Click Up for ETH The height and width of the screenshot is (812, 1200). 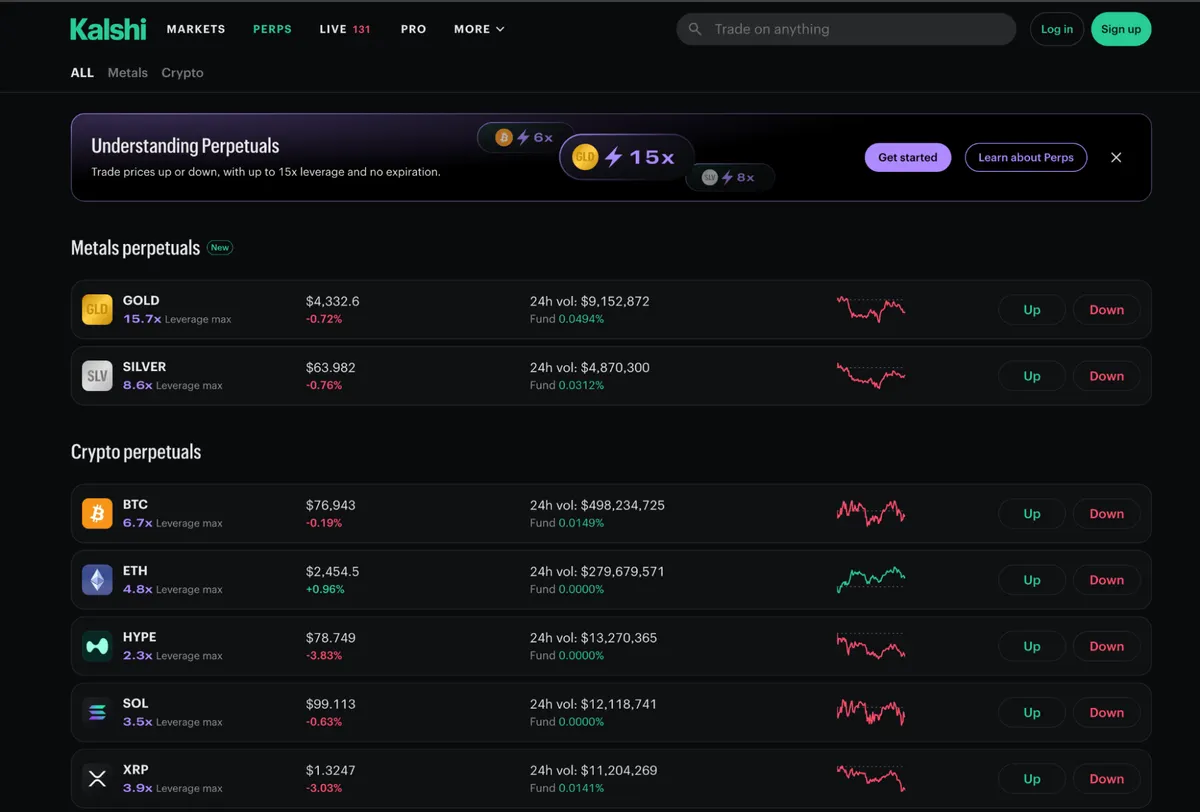pos(1032,580)
